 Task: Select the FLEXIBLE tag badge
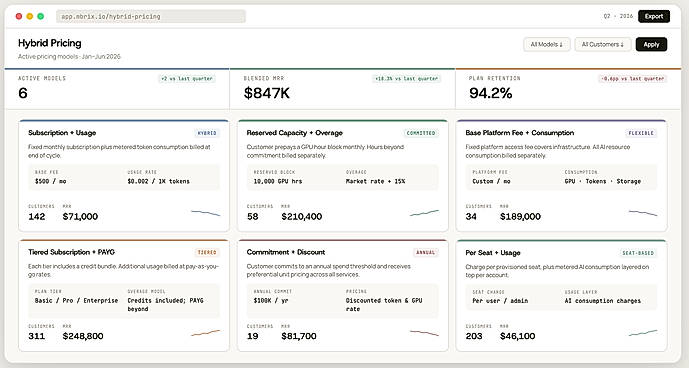641,133
